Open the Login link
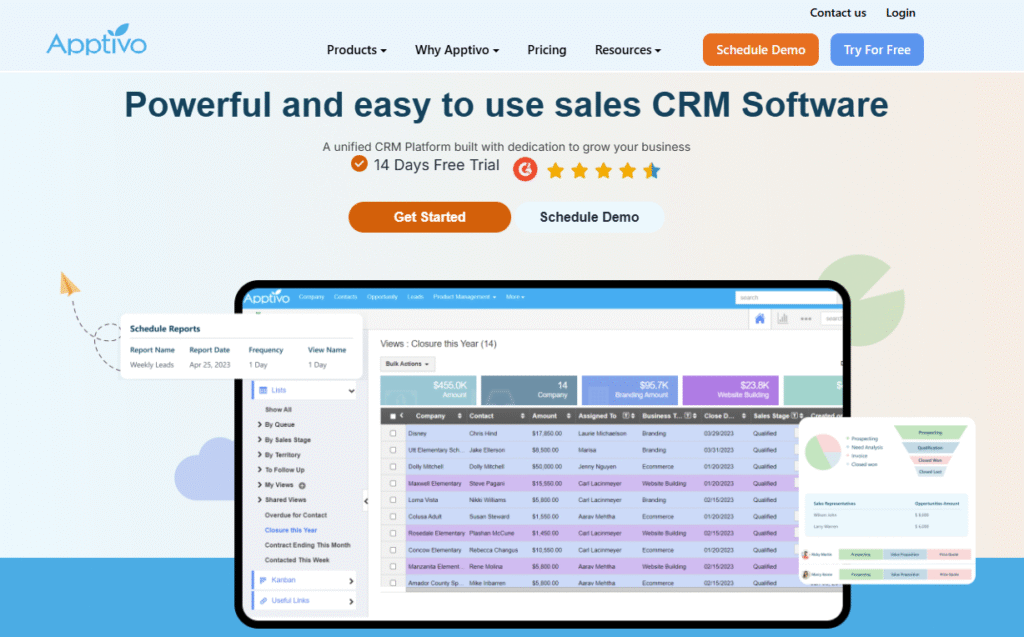The image size is (1024, 637). pyautogui.click(x=901, y=12)
